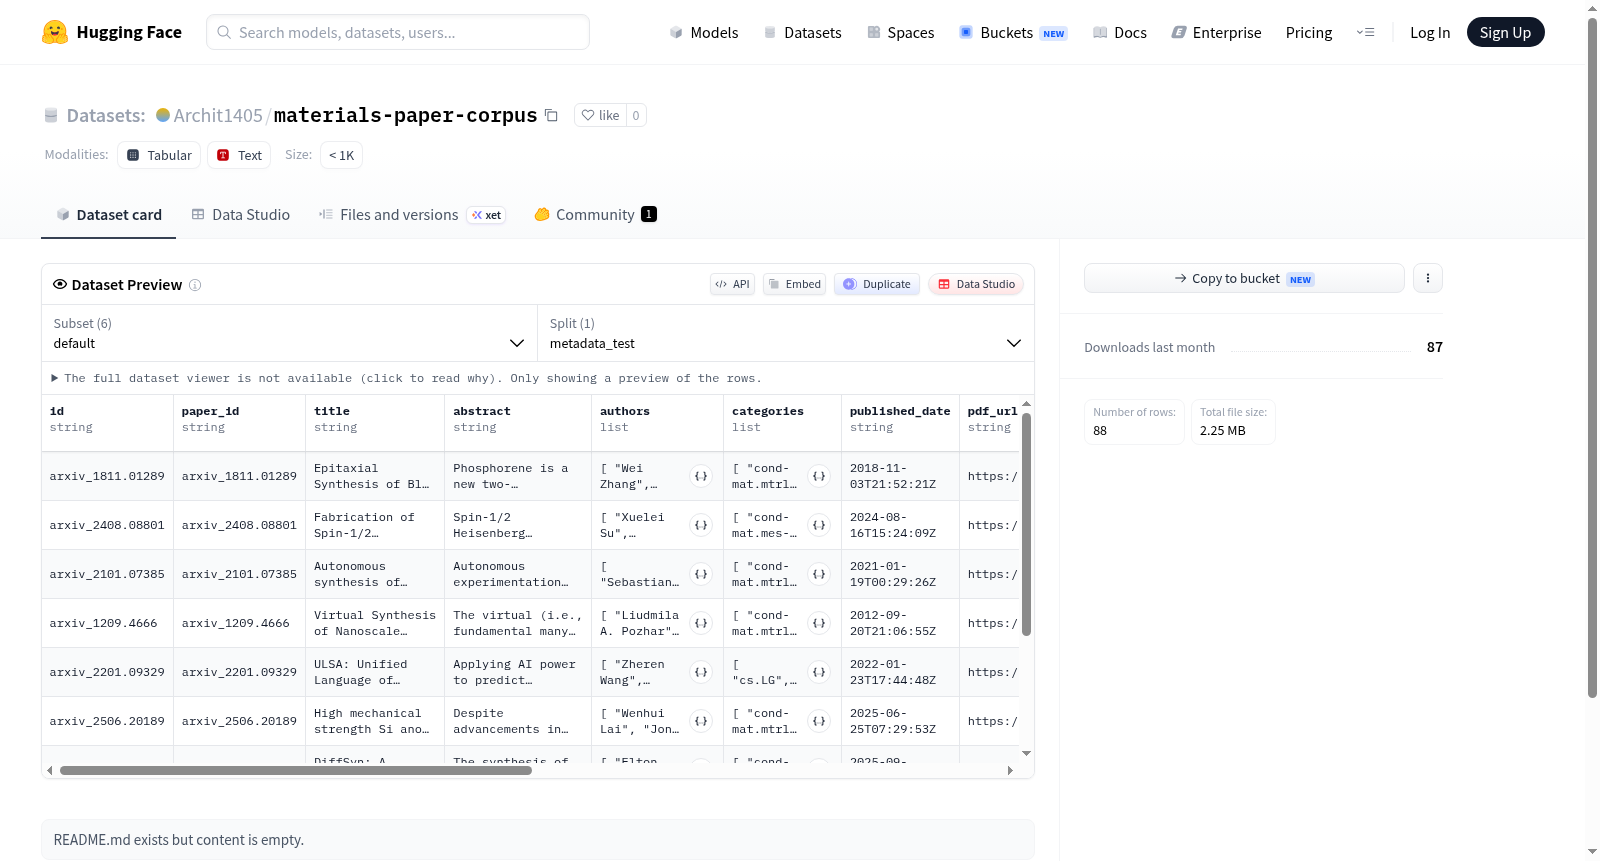The height and width of the screenshot is (861, 1600).
Task: Click the API button
Action: pos(732,284)
